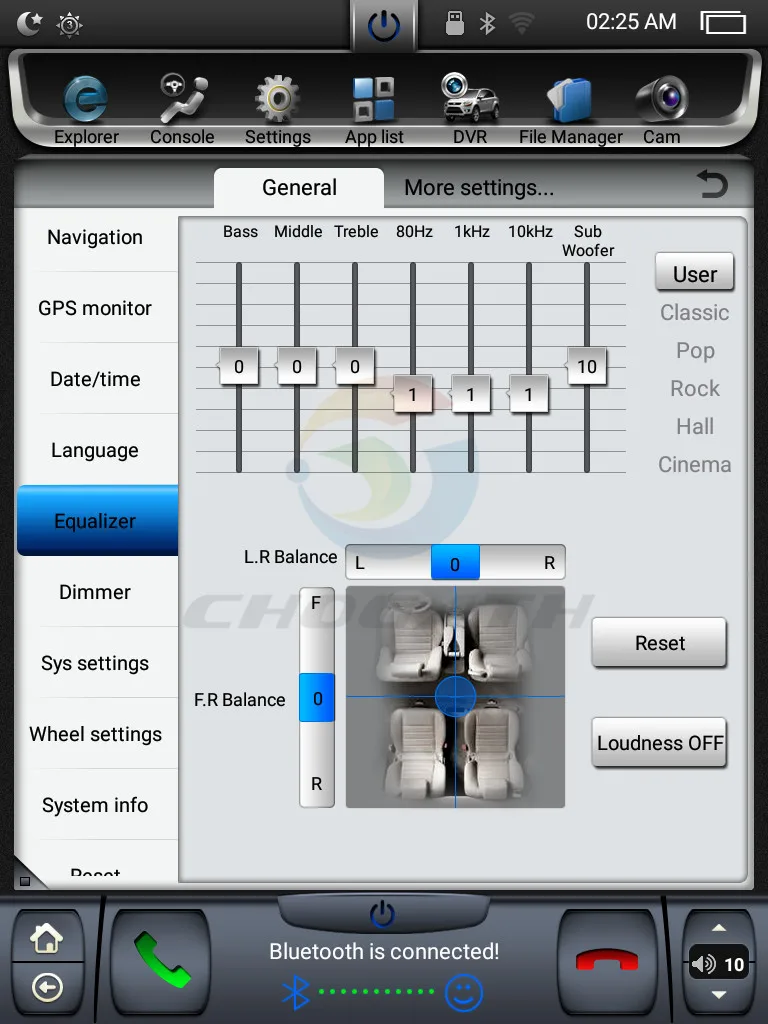Viewport: 768px width, 1024px height.
Task: Go to the Home screen icon
Action: pos(47,938)
